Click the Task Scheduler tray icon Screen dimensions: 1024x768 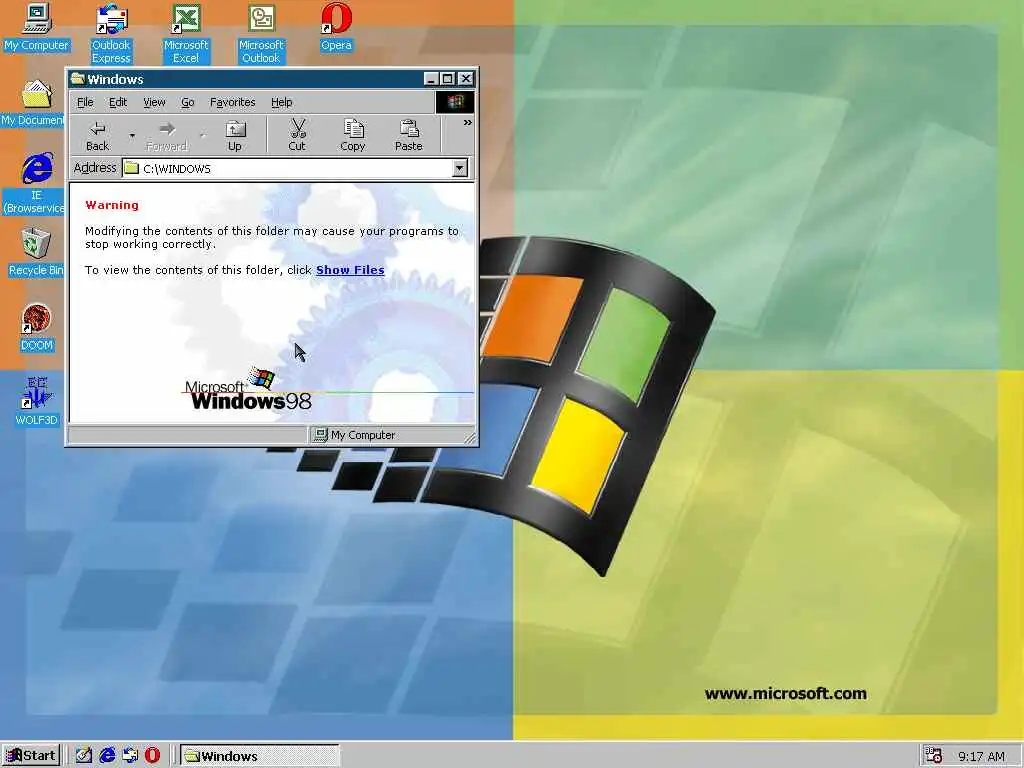pyautogui.click(x=934, y=756)
